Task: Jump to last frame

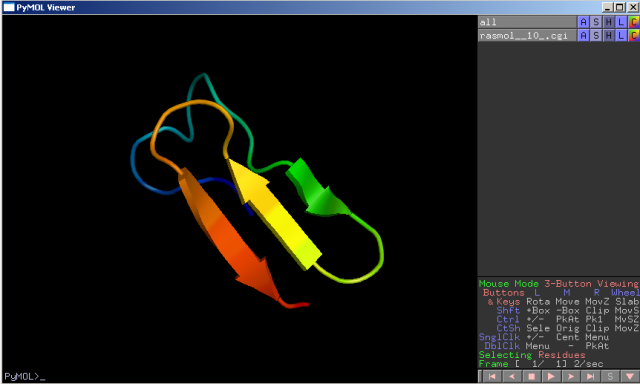Action: click(590, 376)
